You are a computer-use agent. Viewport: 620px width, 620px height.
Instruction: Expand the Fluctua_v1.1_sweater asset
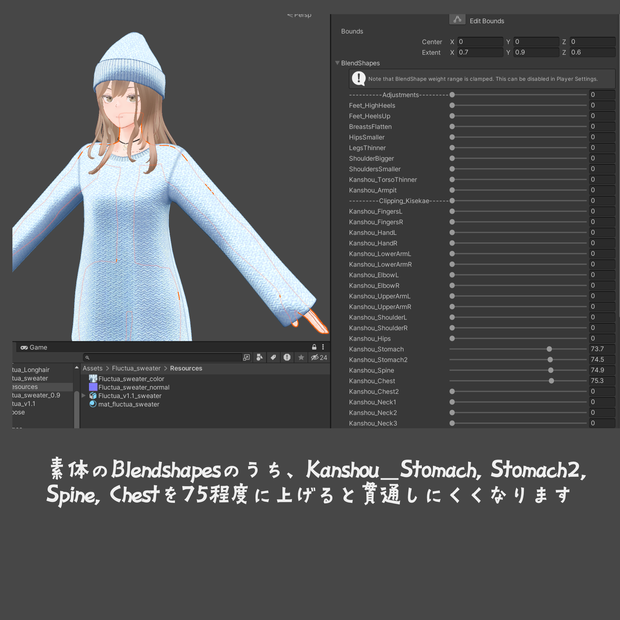click(83, 395)
